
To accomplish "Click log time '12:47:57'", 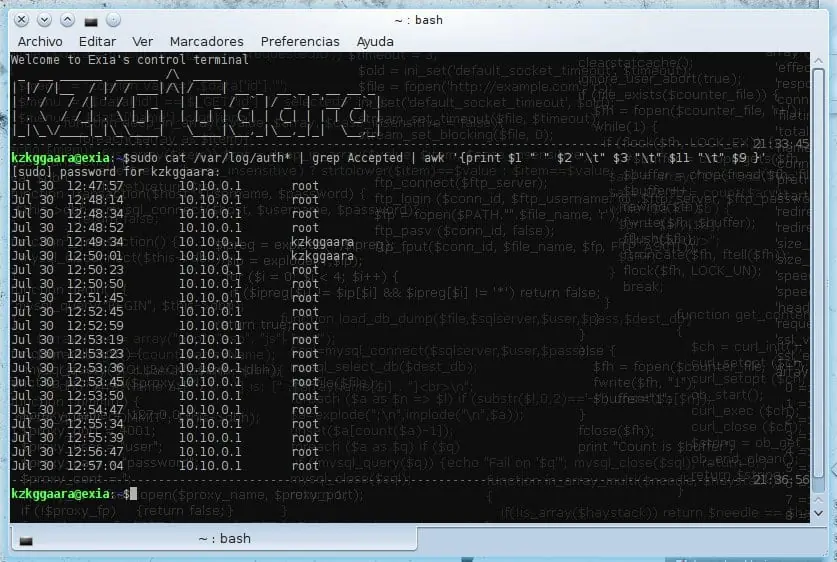I will point(95,186).
